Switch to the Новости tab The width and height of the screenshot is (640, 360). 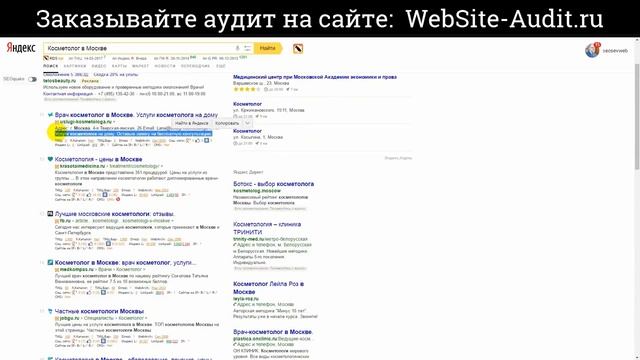pos(165,66)
